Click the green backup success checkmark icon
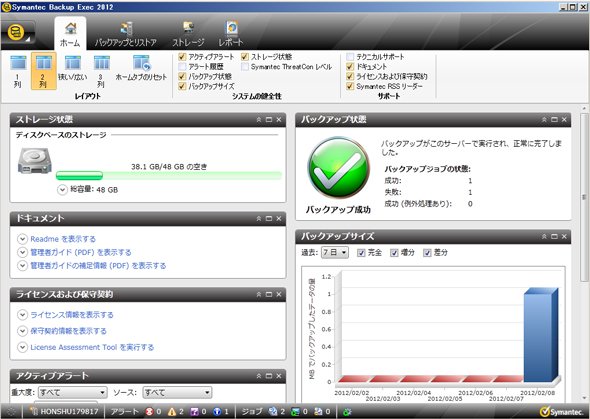This screenshot has height=419, width=590. pos(338,168)
